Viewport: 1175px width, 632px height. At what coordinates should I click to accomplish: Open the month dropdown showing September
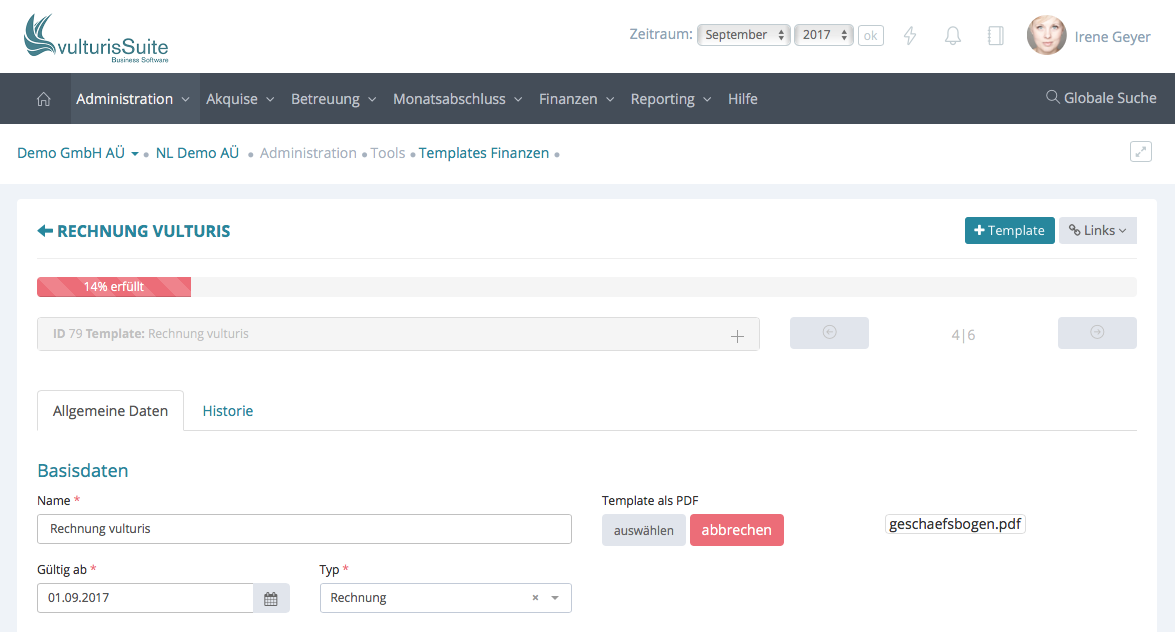pyautogui.click(x=743, y=35)
